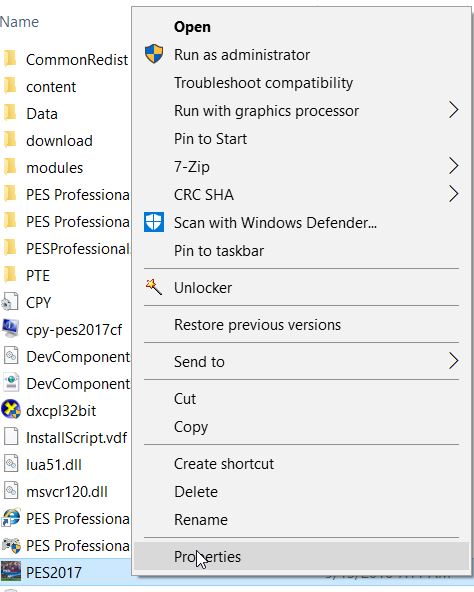Viewport: 474px width, 592px height.
Task: Select the download folder icon
Action: (x=10, y=140)
